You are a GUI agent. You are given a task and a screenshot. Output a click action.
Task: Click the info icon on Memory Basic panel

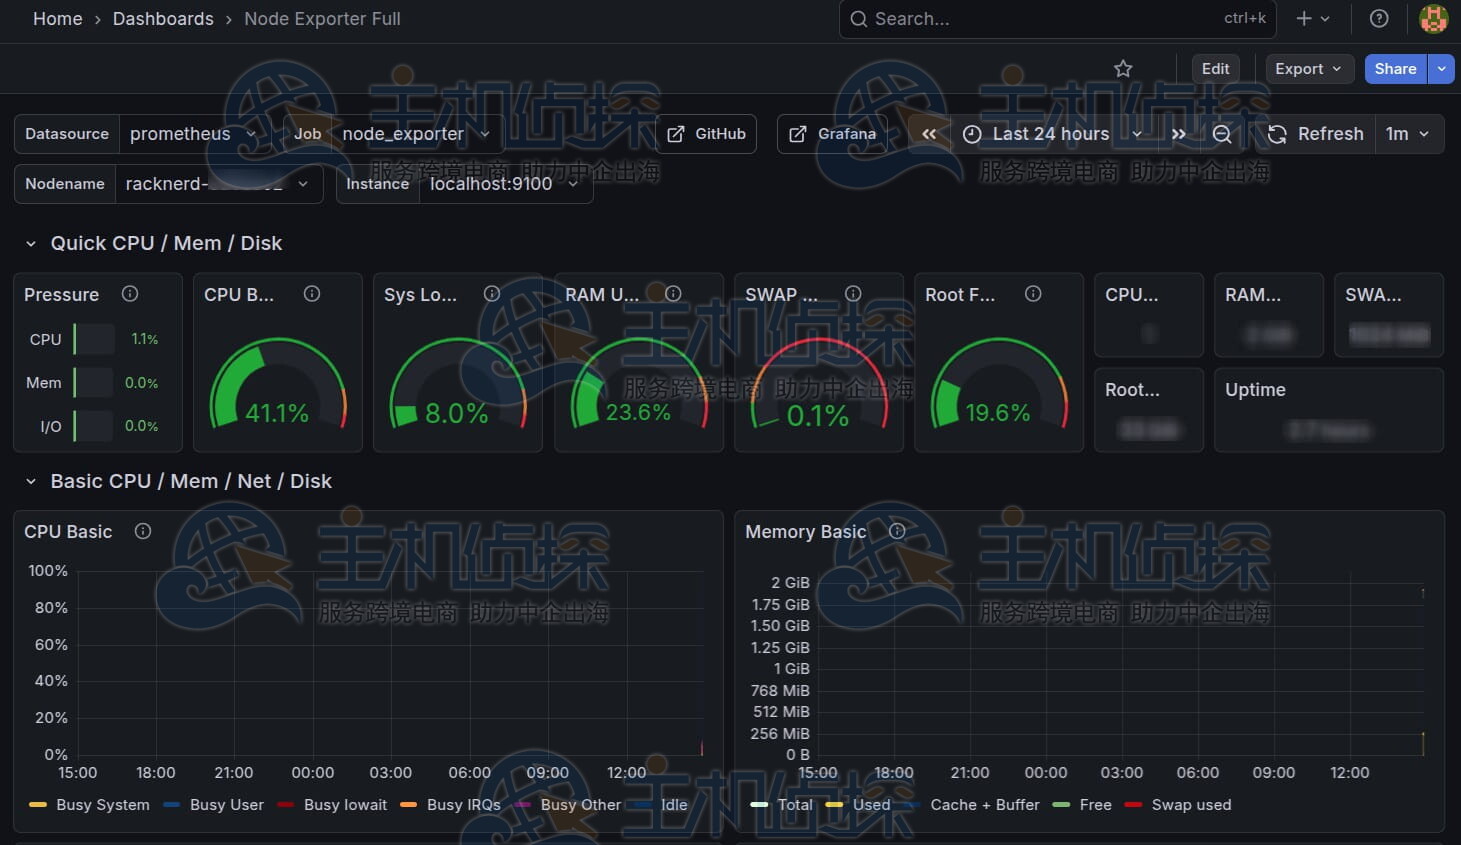point(897,532)
